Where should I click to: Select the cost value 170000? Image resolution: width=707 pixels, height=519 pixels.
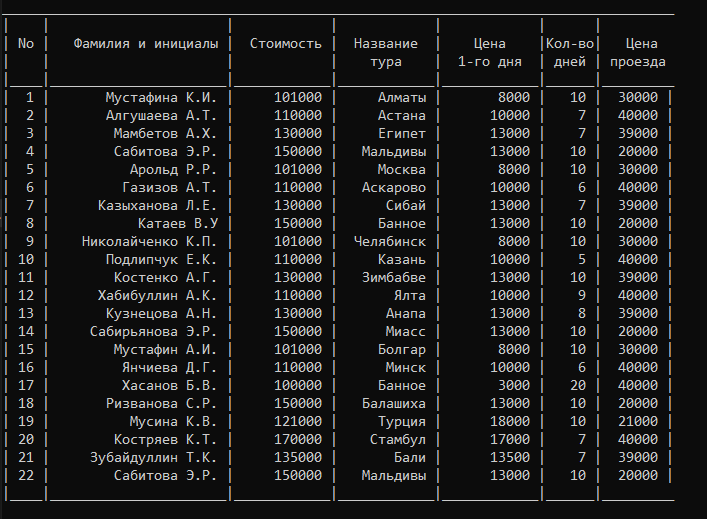(x=298, y=440)
